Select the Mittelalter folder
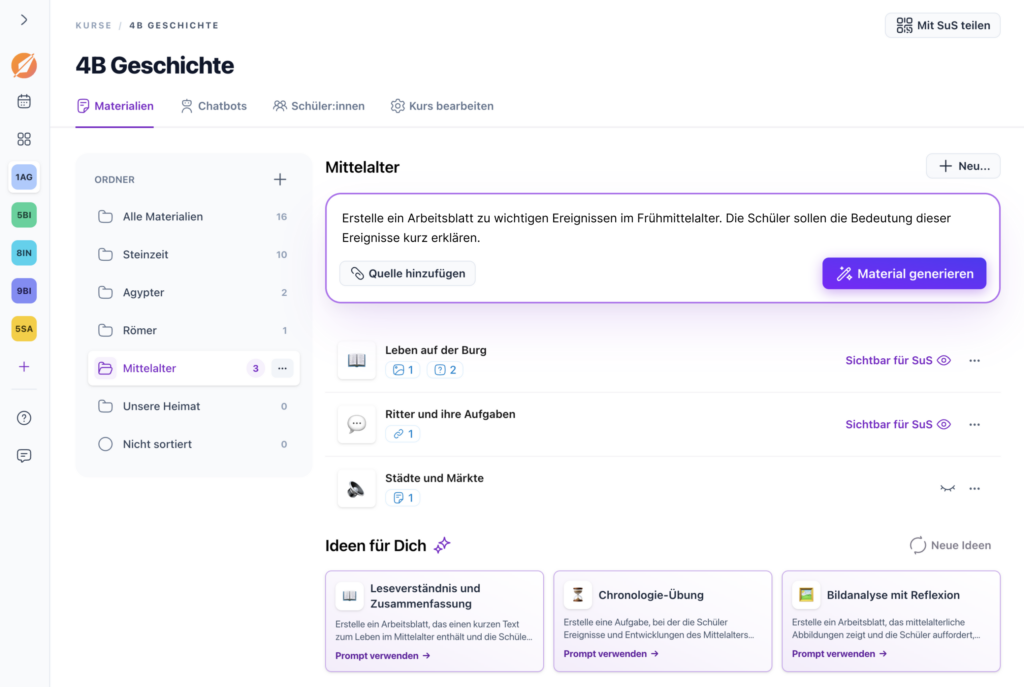 [x=193, y=368]
